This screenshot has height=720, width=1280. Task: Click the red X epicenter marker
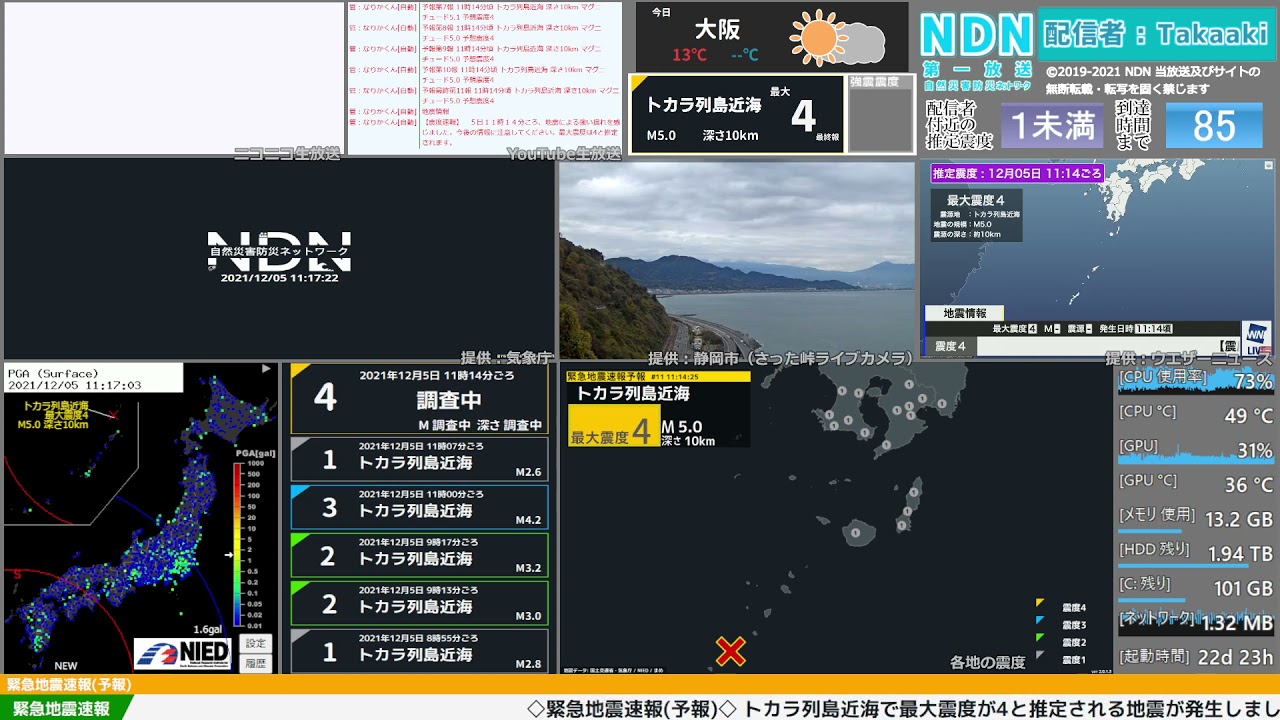(x=731, y=652)
